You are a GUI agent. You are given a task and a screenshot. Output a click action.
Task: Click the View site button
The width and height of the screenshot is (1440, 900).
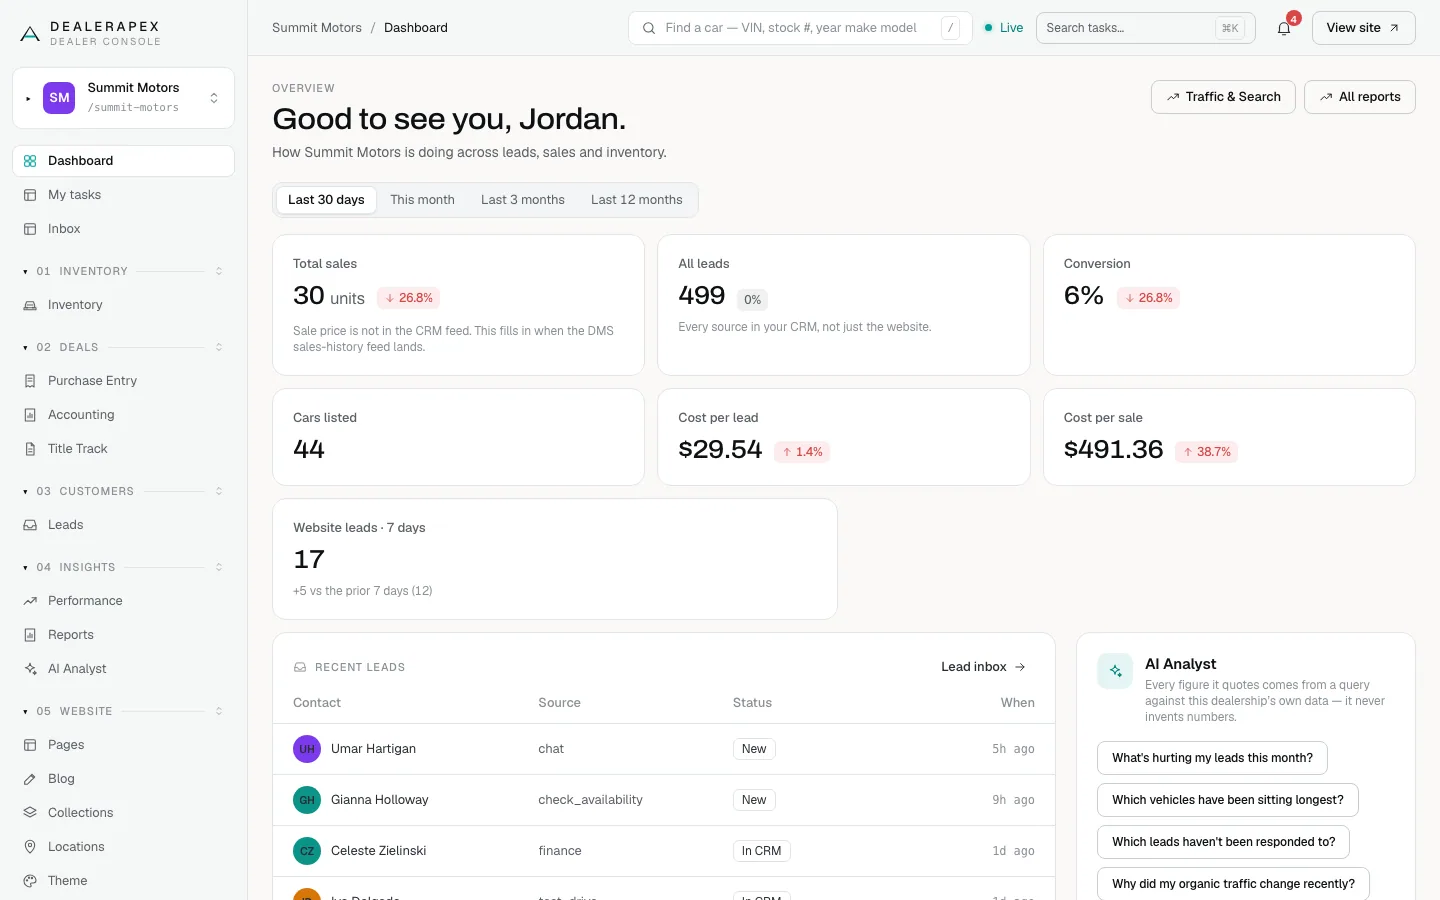[1363, 28]
